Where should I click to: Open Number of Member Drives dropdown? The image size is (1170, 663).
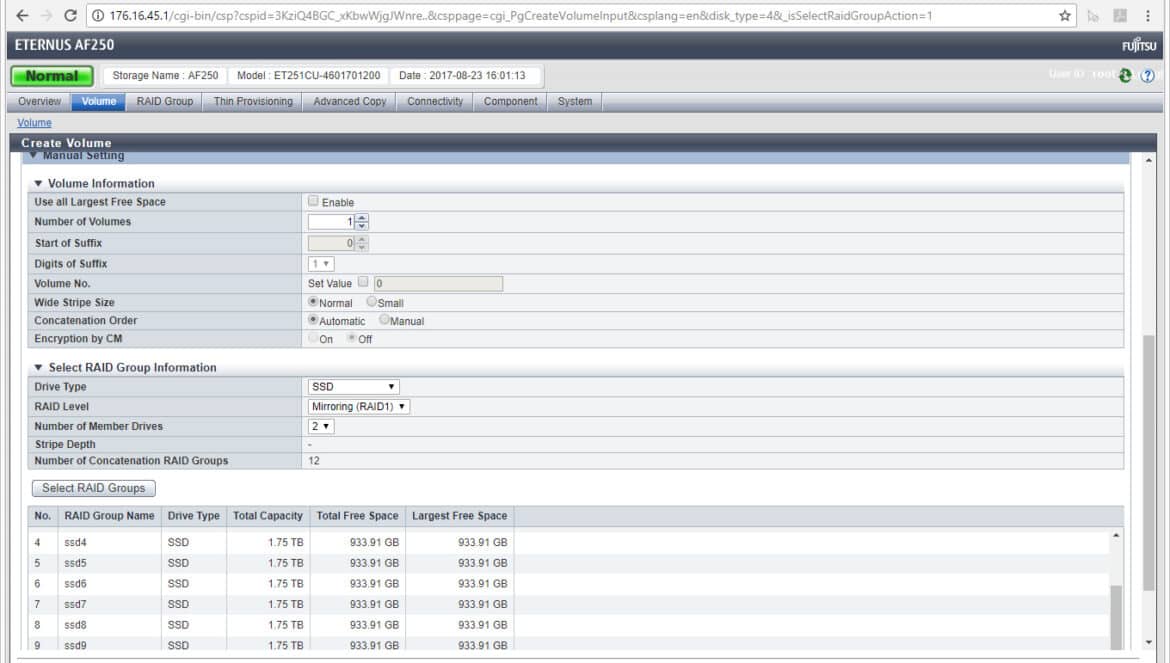coord(321,427)
